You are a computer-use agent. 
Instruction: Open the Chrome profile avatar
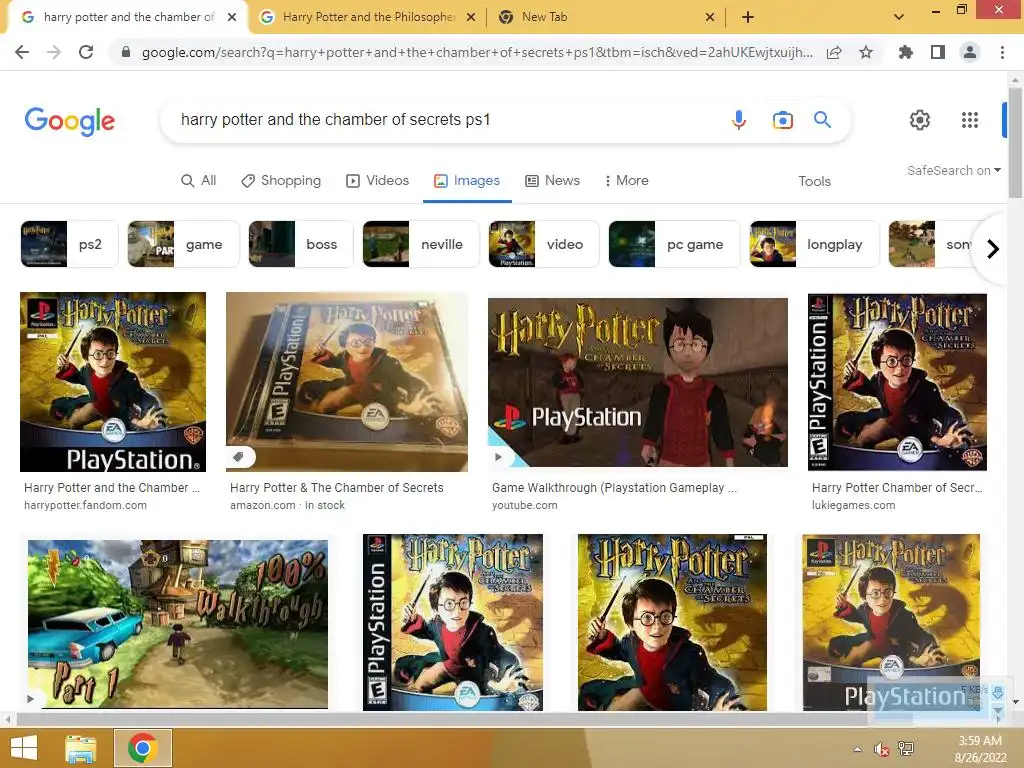coord(970,52)
